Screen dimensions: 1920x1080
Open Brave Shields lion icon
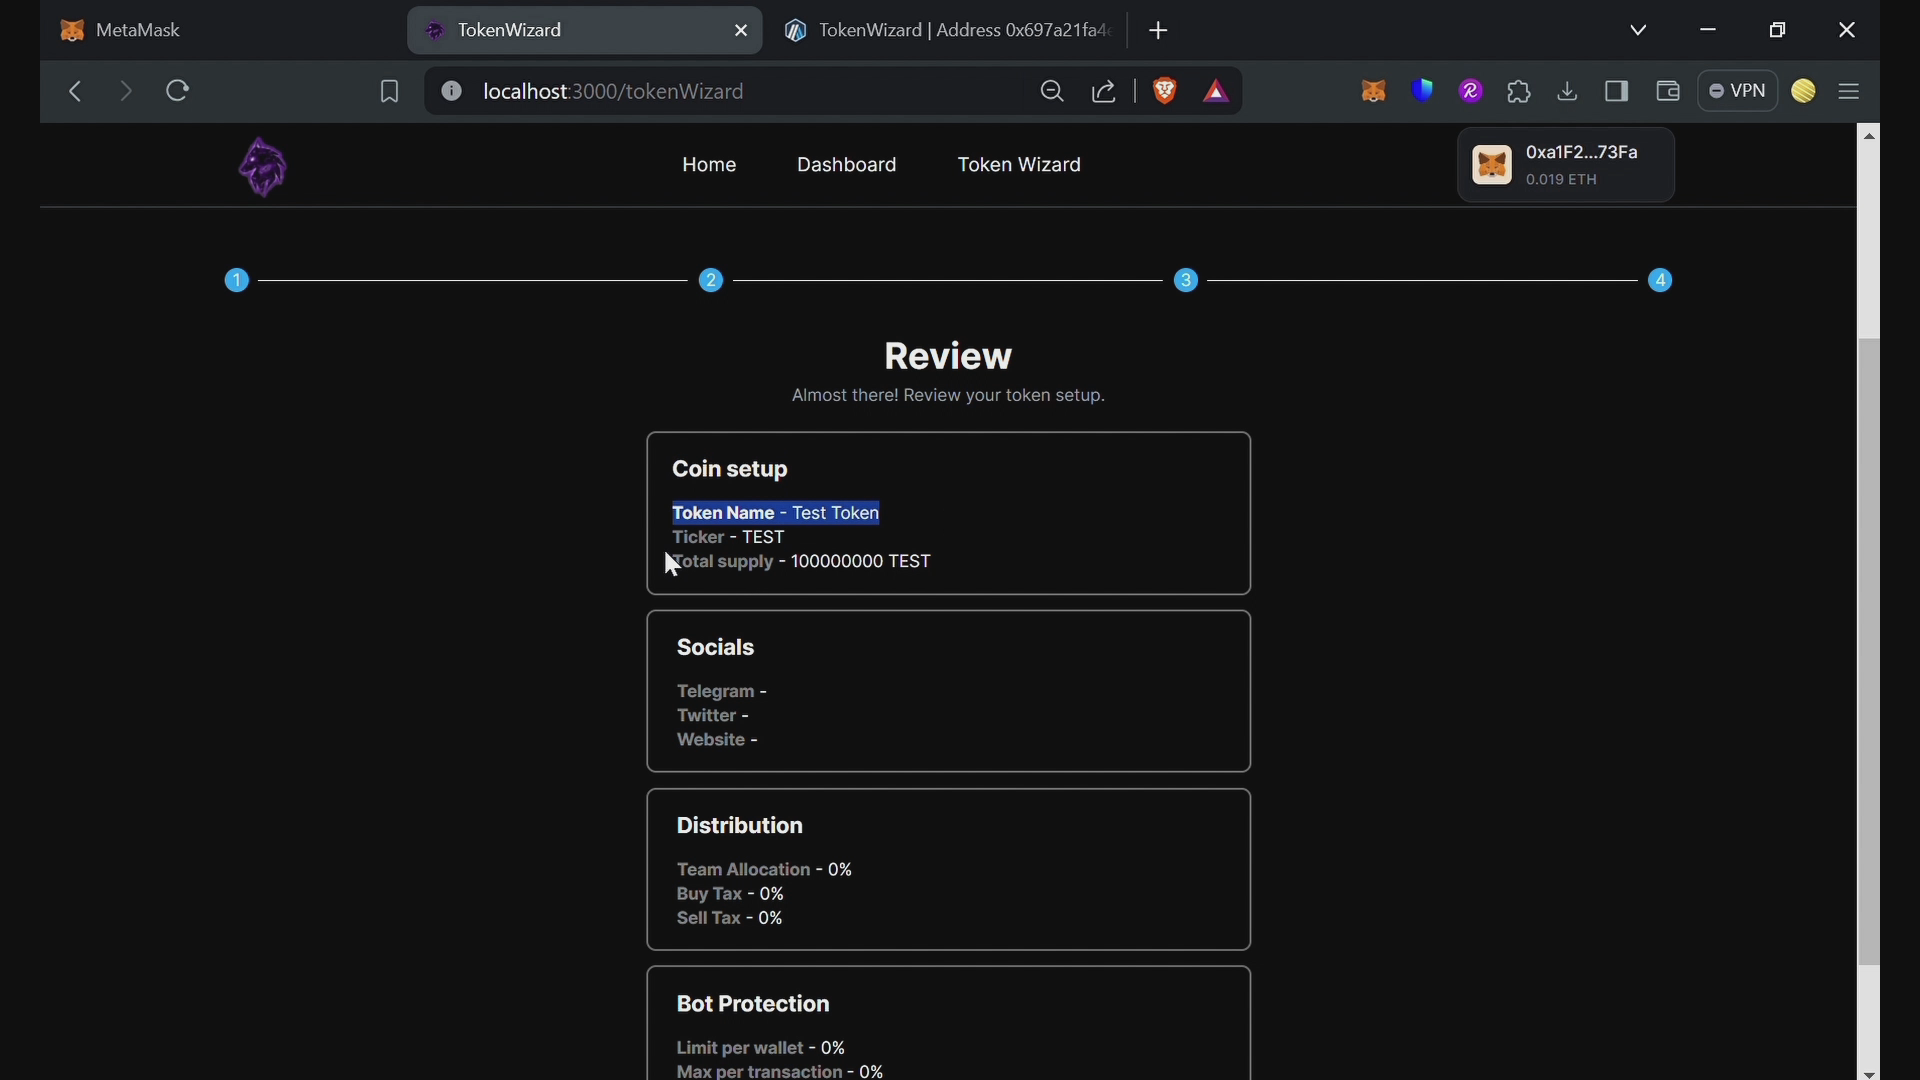click(1165, 91)
